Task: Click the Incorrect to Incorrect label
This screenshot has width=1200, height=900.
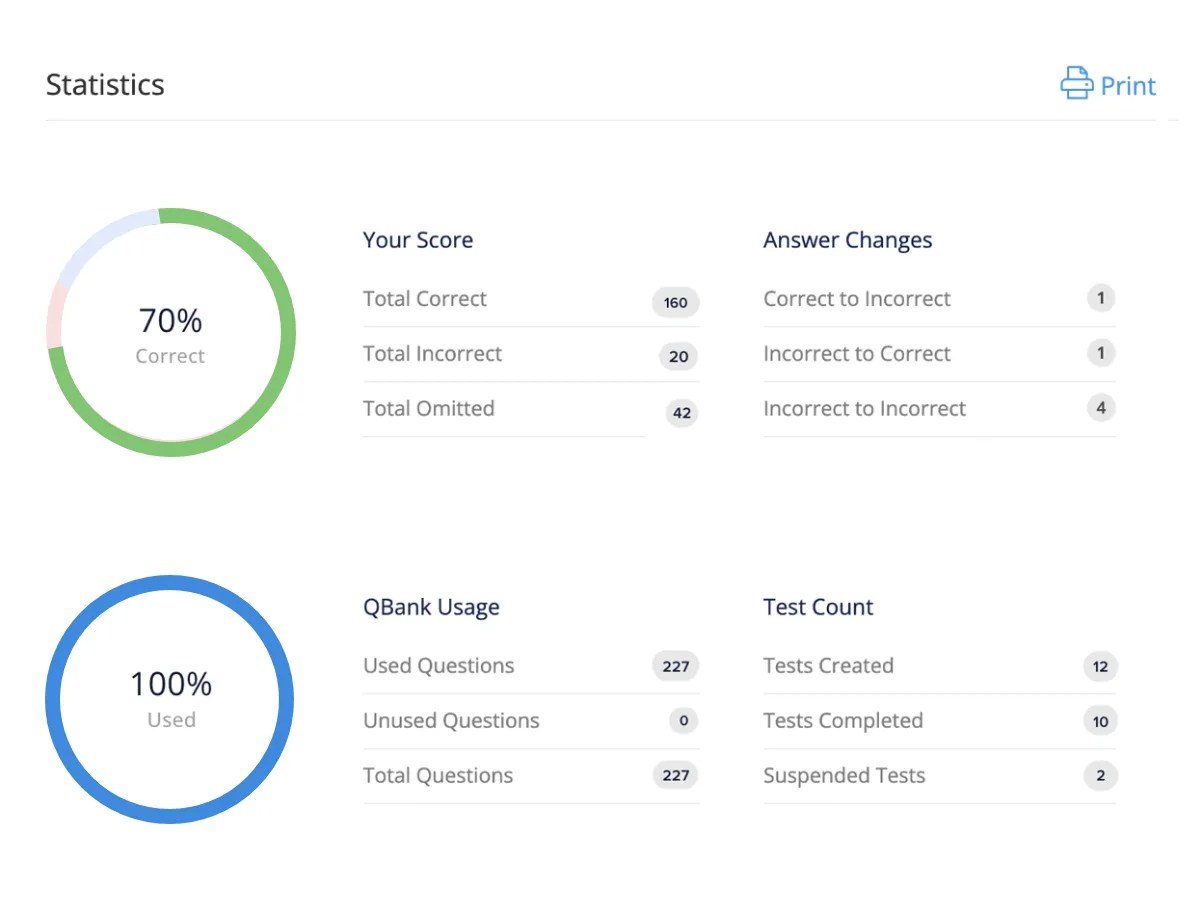Action: (865, 409)
